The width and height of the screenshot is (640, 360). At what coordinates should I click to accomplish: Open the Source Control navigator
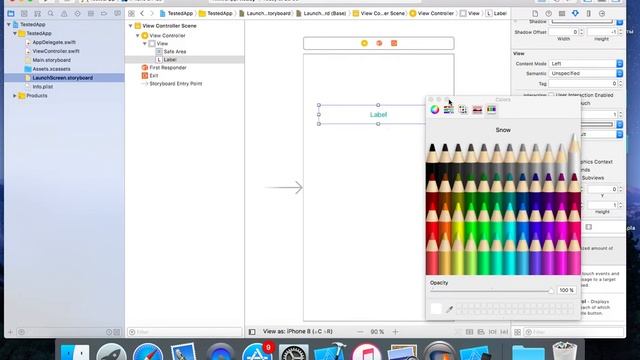coord(24,13)
